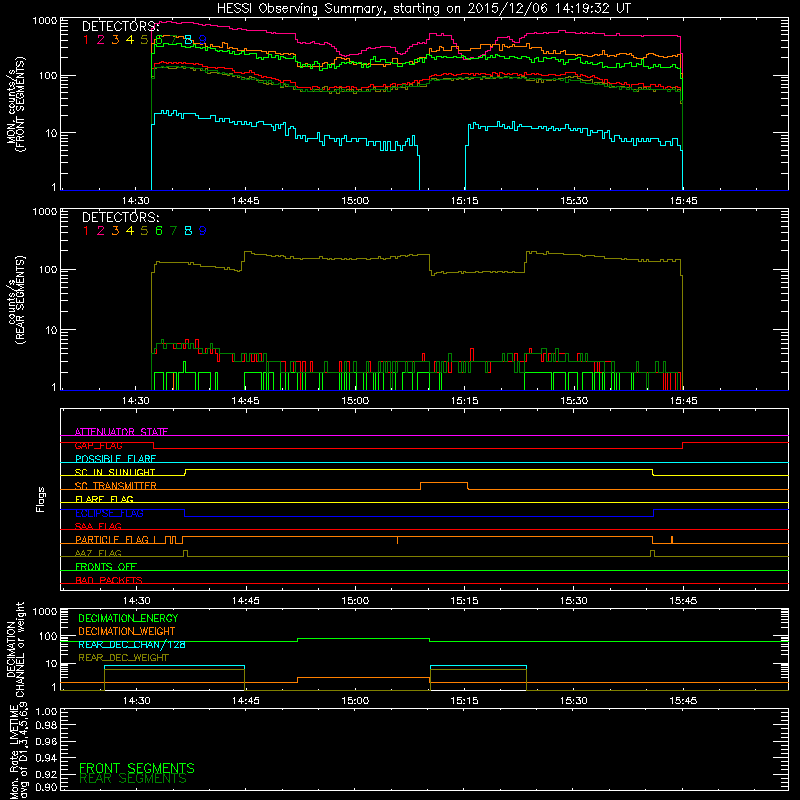Viewport: 800px width, 800px height.
Task: Click the 15:30 tick label under decimation panel
Action: tap(574, 701)
